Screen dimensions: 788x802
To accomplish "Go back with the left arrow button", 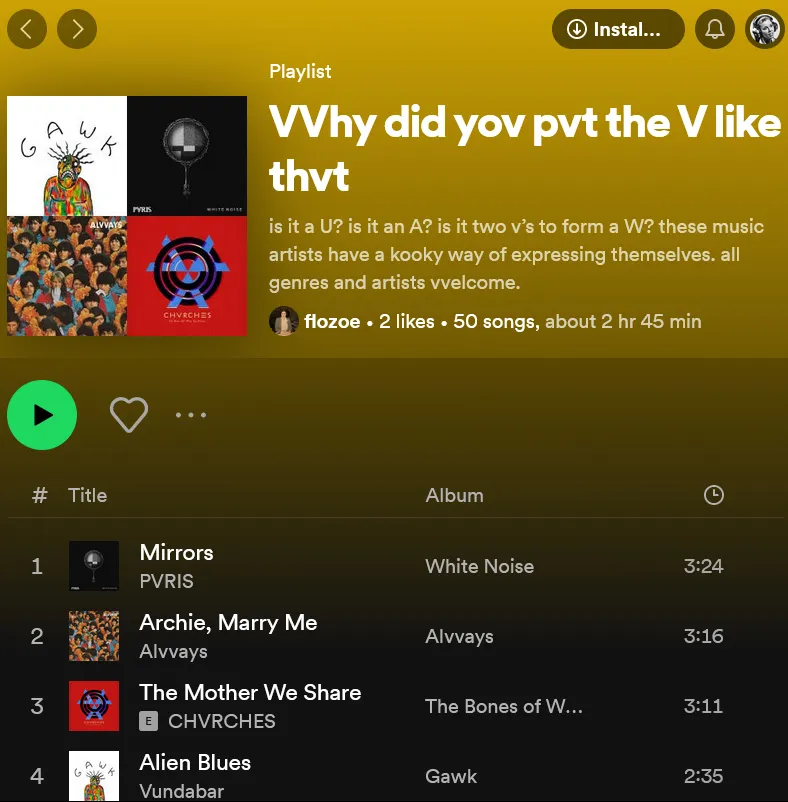I will click(x=27, y=29).
